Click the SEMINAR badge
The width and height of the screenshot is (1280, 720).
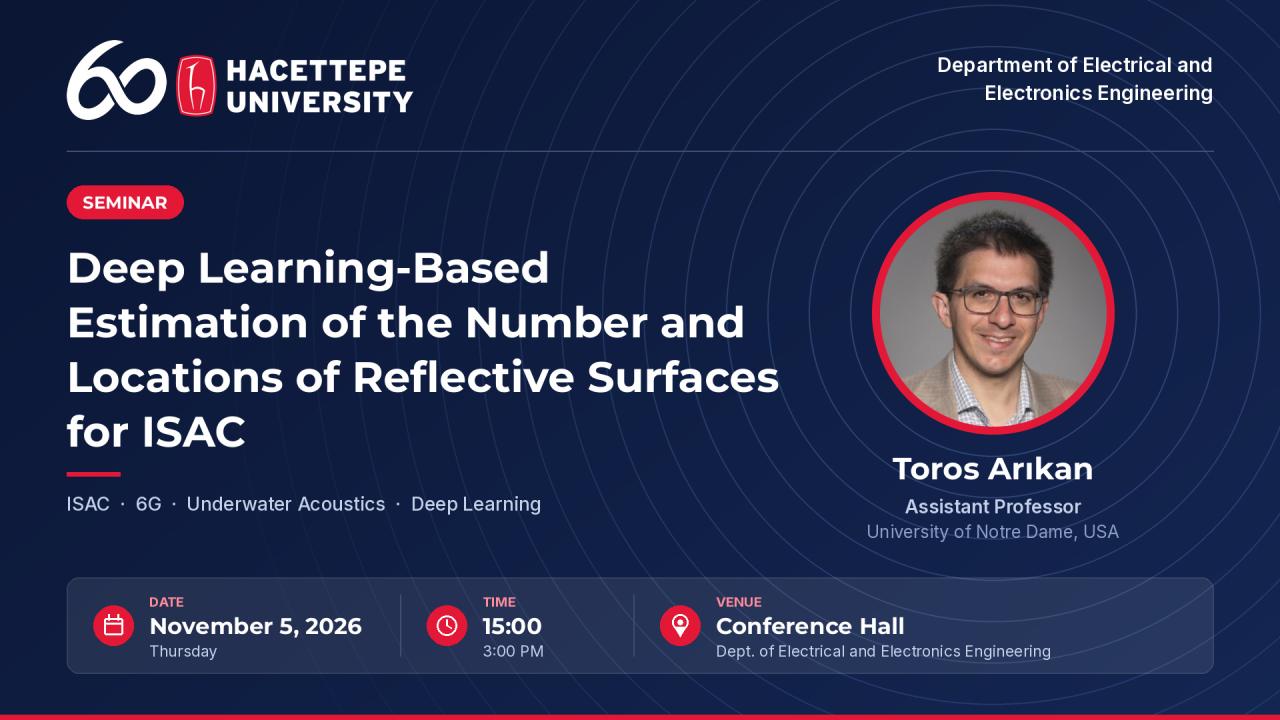[125, 202]
